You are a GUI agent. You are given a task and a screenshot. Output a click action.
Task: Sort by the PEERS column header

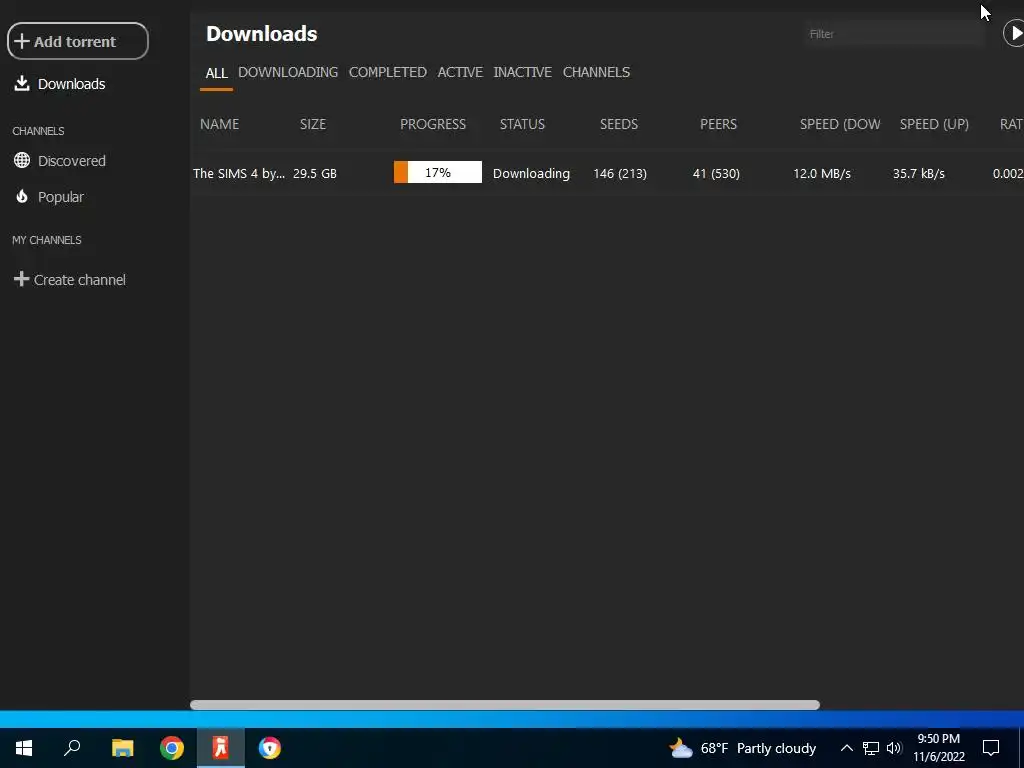pyautogui.click(x=718, y=124)
